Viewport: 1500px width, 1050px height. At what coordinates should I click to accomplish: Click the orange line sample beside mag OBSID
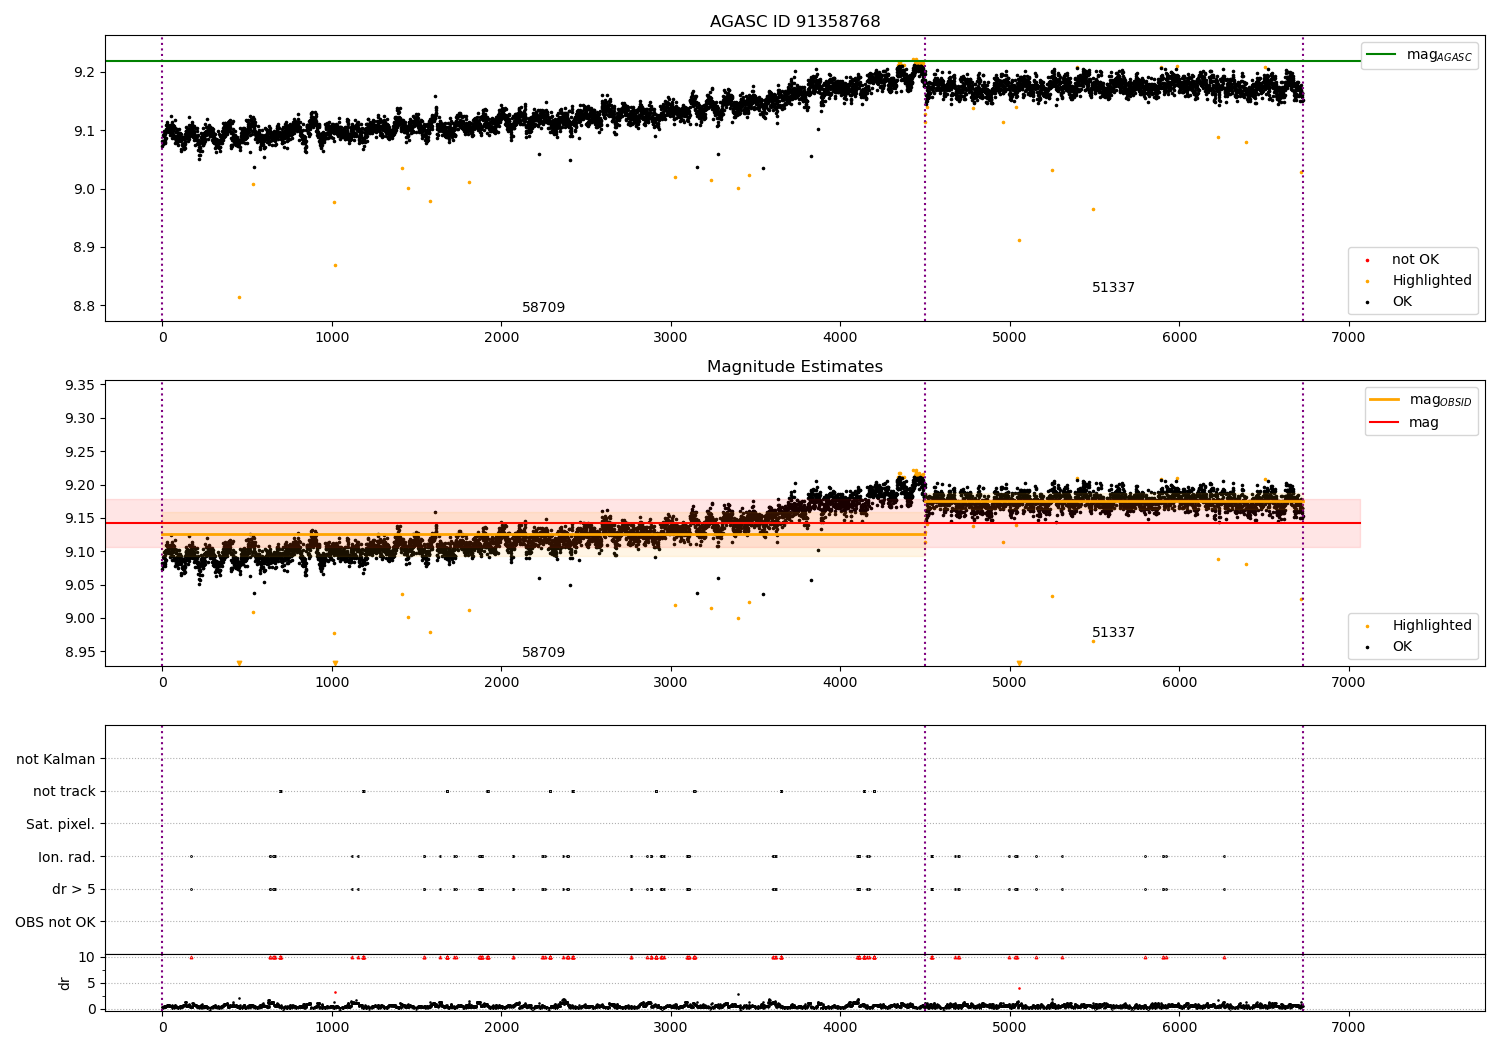(x=1385, y=399)
